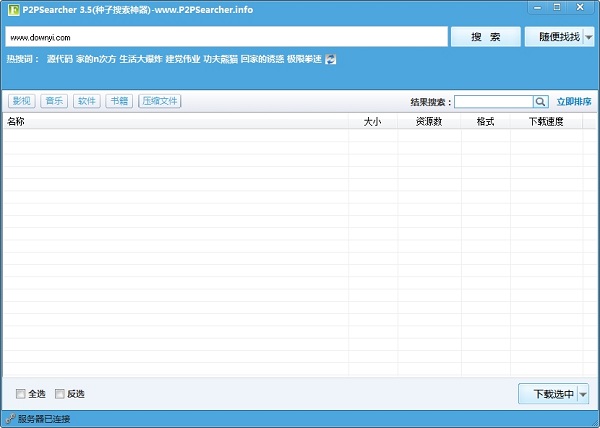Focus the main search box with www.downyi.com
The height and width of the screenshot is (428, 600).
pyautogui.click(x=227, y=37)
